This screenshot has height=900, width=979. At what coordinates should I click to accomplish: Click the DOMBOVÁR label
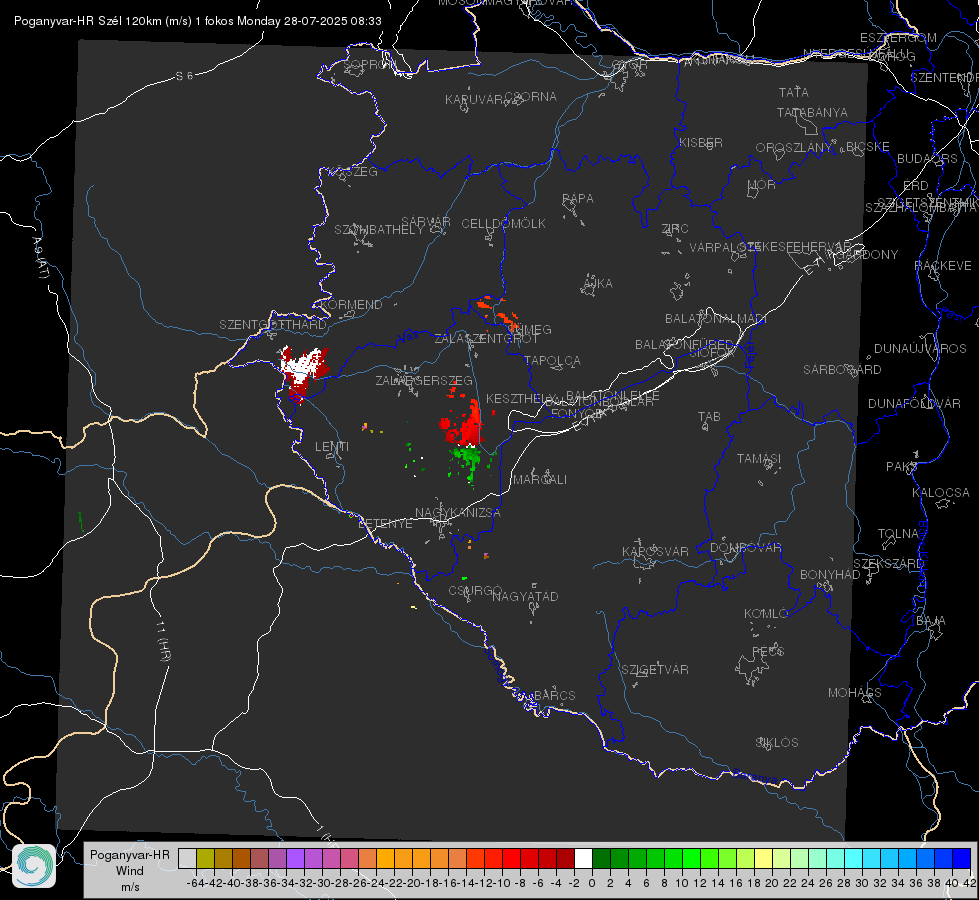tap(745, 548)
